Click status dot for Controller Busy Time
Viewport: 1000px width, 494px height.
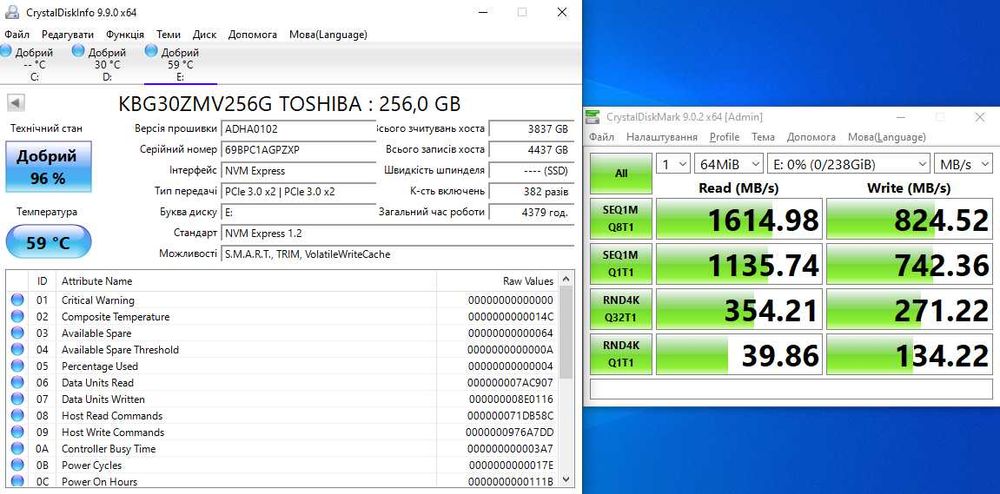[17, 448]
